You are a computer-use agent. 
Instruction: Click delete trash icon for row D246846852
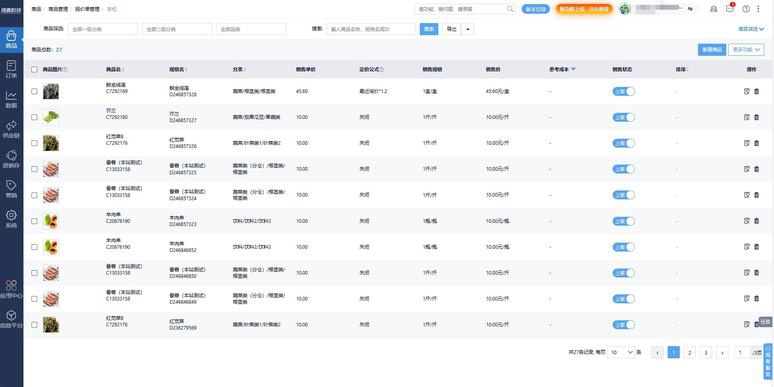click(x=757, y=247)
